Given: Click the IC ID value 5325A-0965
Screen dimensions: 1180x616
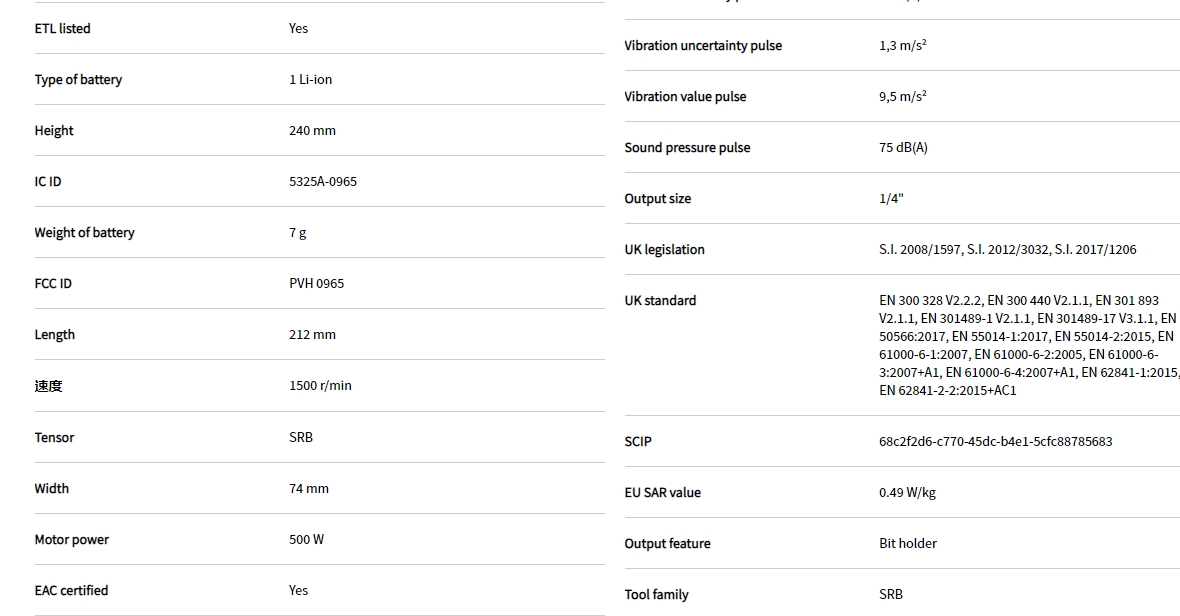Looking at the screenshot, I should (x=322, y=181).
